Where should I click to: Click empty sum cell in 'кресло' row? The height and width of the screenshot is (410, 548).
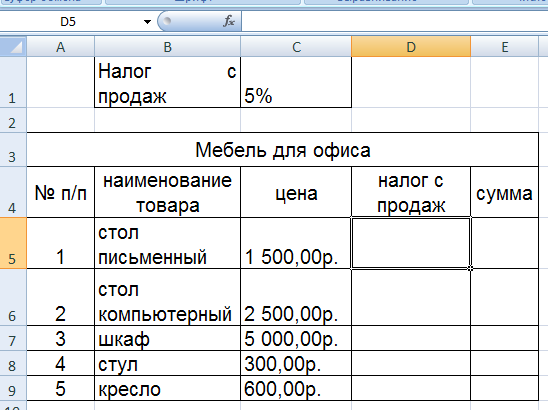click(x=504, y=388)
